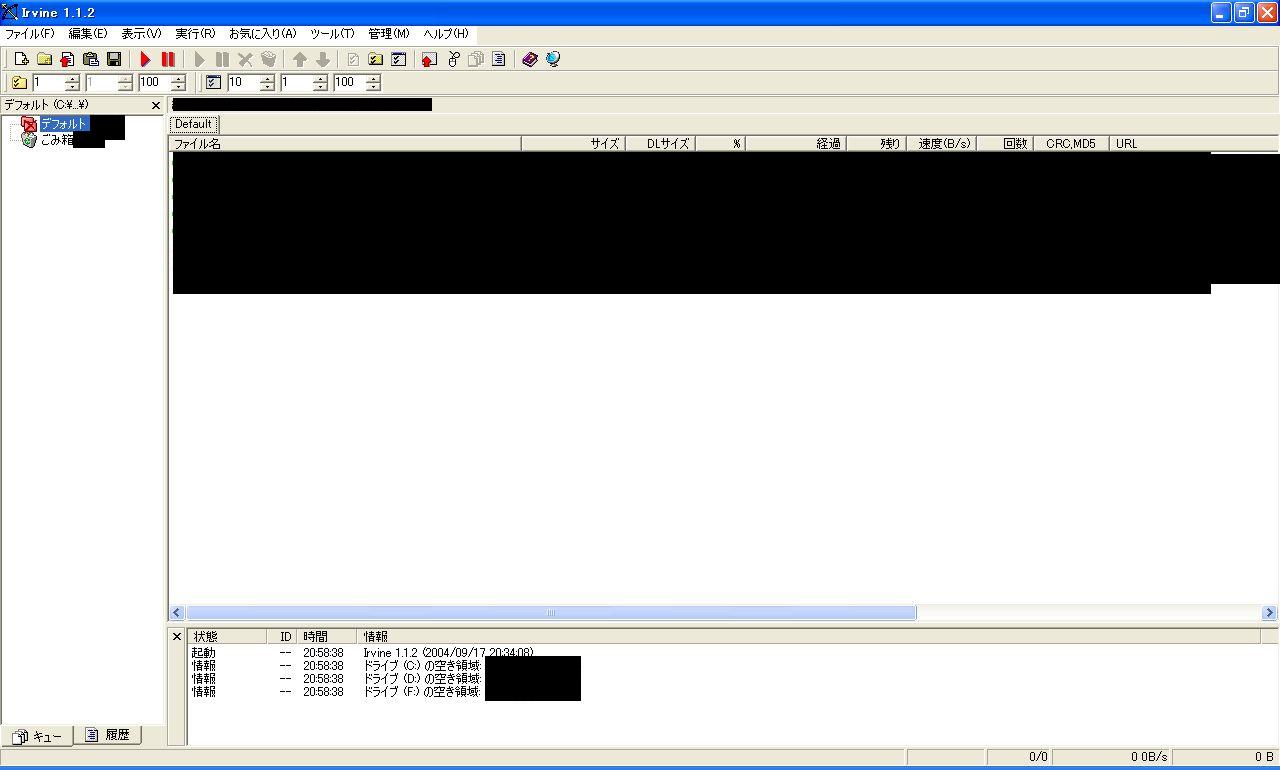Close the log panel with its X button
The image size is (1280, 770).
click(177, 636)
